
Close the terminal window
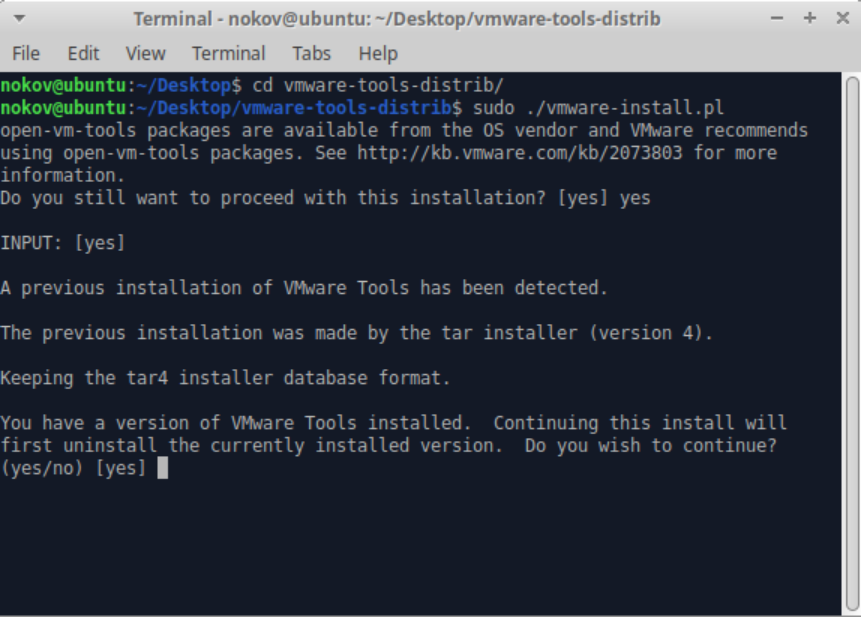[x=843, y=18]
